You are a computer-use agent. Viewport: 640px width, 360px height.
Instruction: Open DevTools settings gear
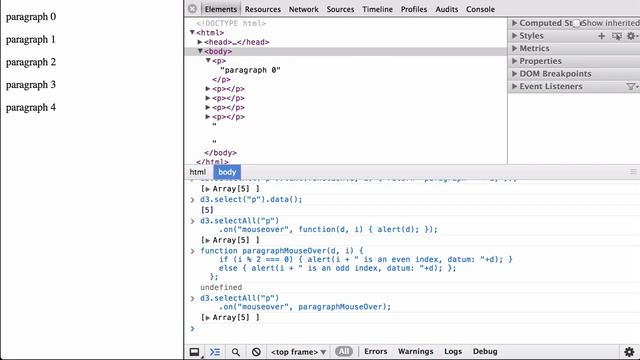pyautogui.click(x=629, y=351)
